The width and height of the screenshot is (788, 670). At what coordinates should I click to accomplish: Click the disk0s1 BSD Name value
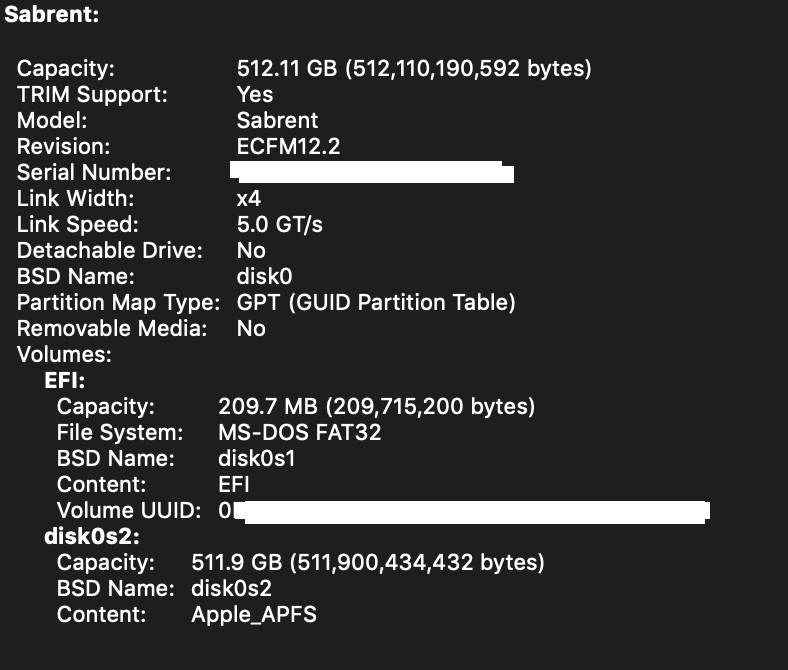click(x=256, y=459)
